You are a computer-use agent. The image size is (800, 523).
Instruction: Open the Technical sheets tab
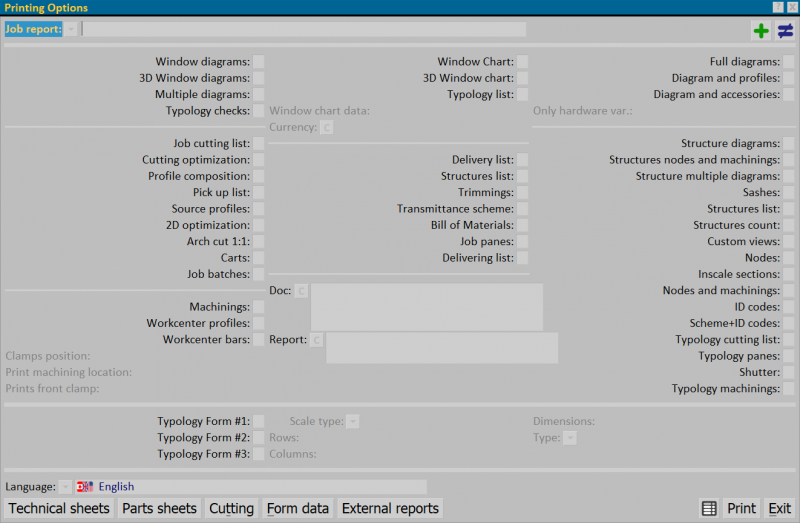59,508
